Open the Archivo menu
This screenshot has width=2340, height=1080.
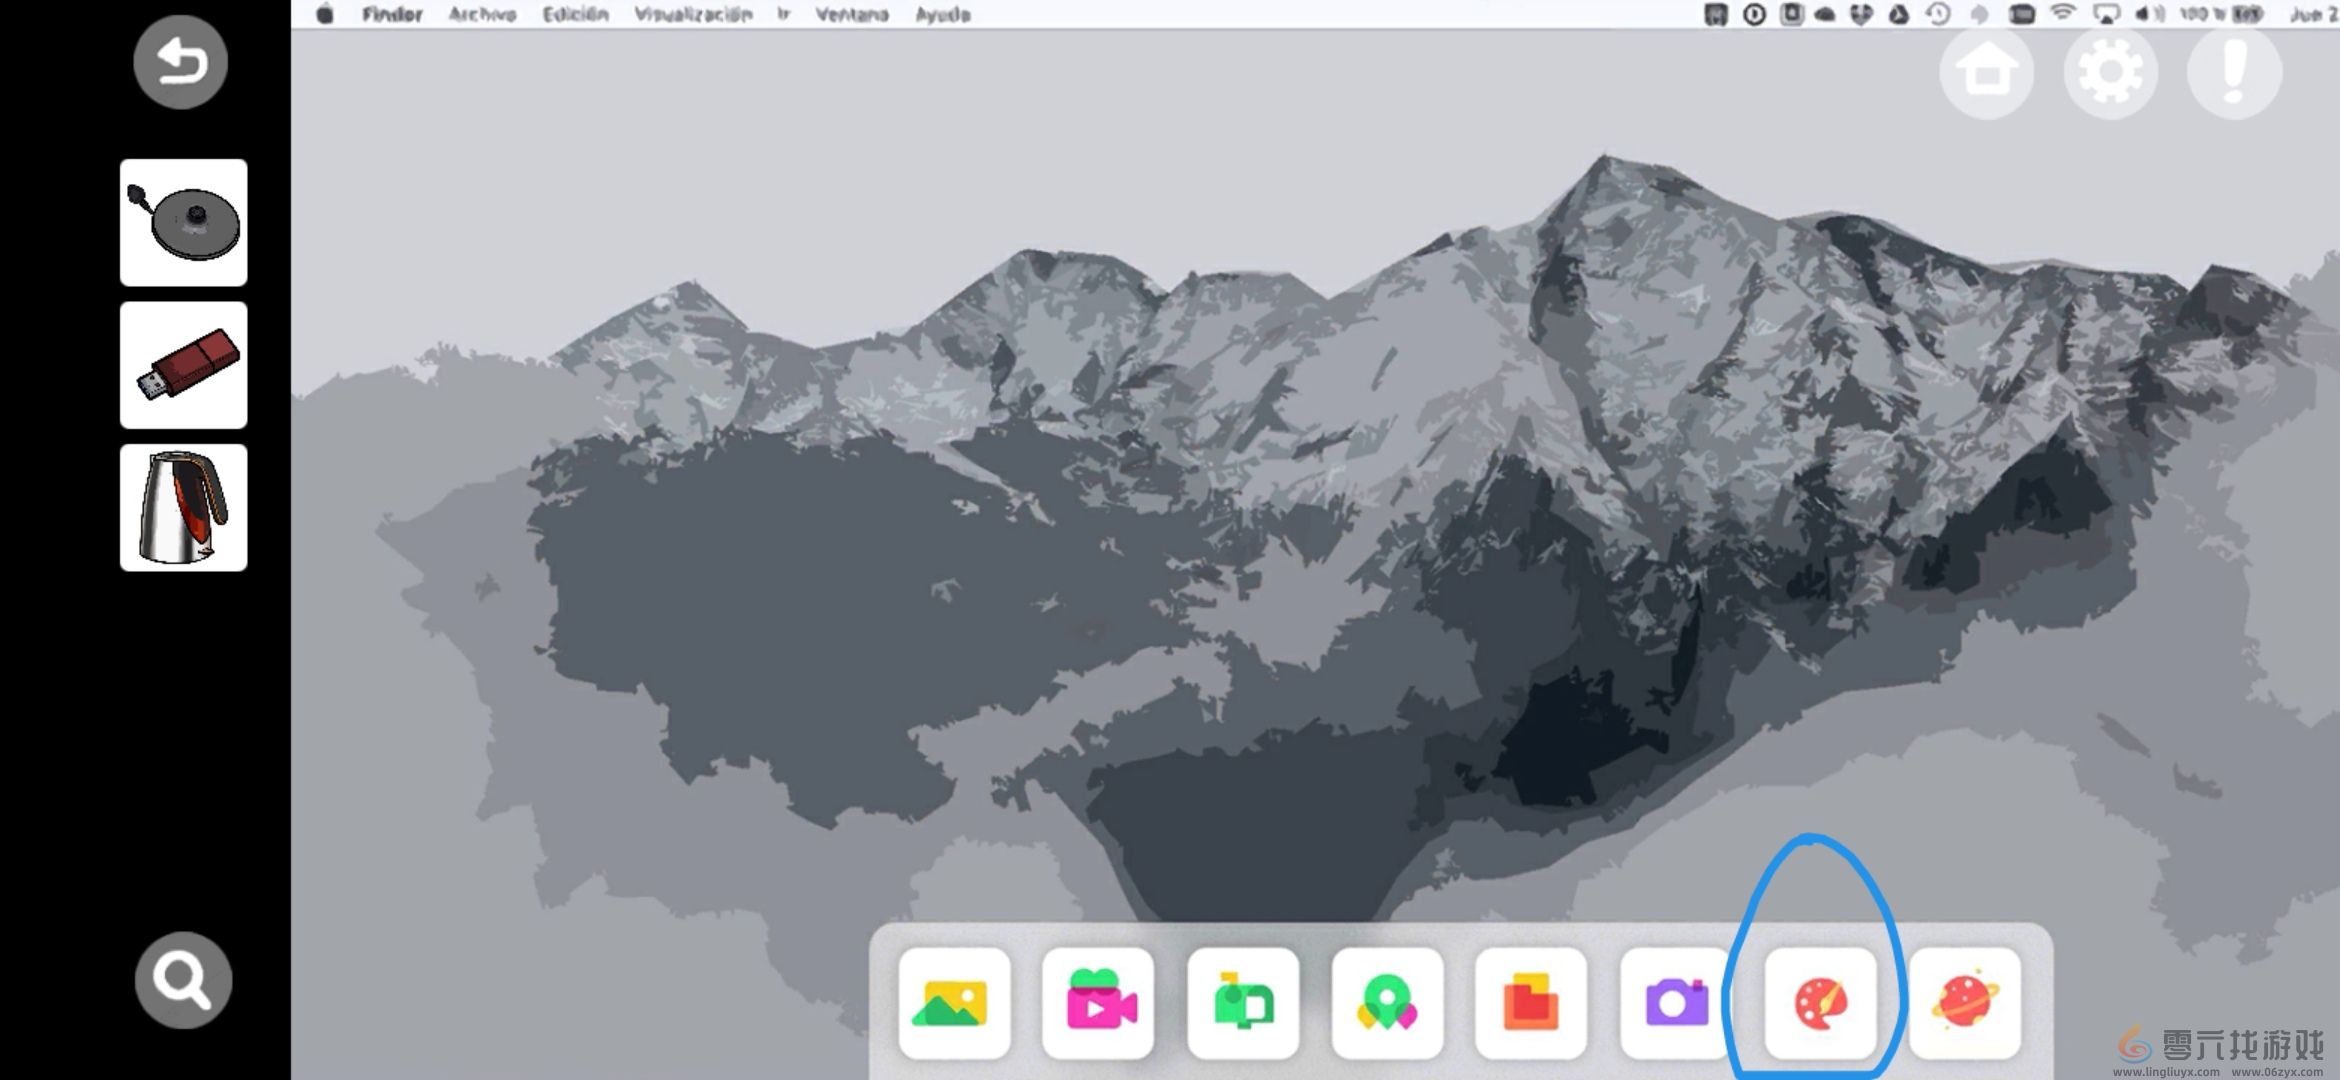pos(482,14)
